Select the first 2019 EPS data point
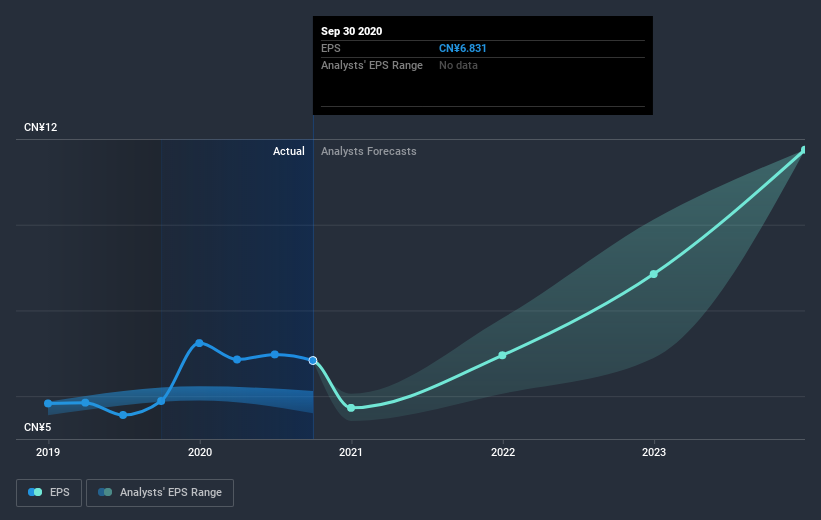The height and width of the screenshot is (520, 821). click(x=48, y=403)
